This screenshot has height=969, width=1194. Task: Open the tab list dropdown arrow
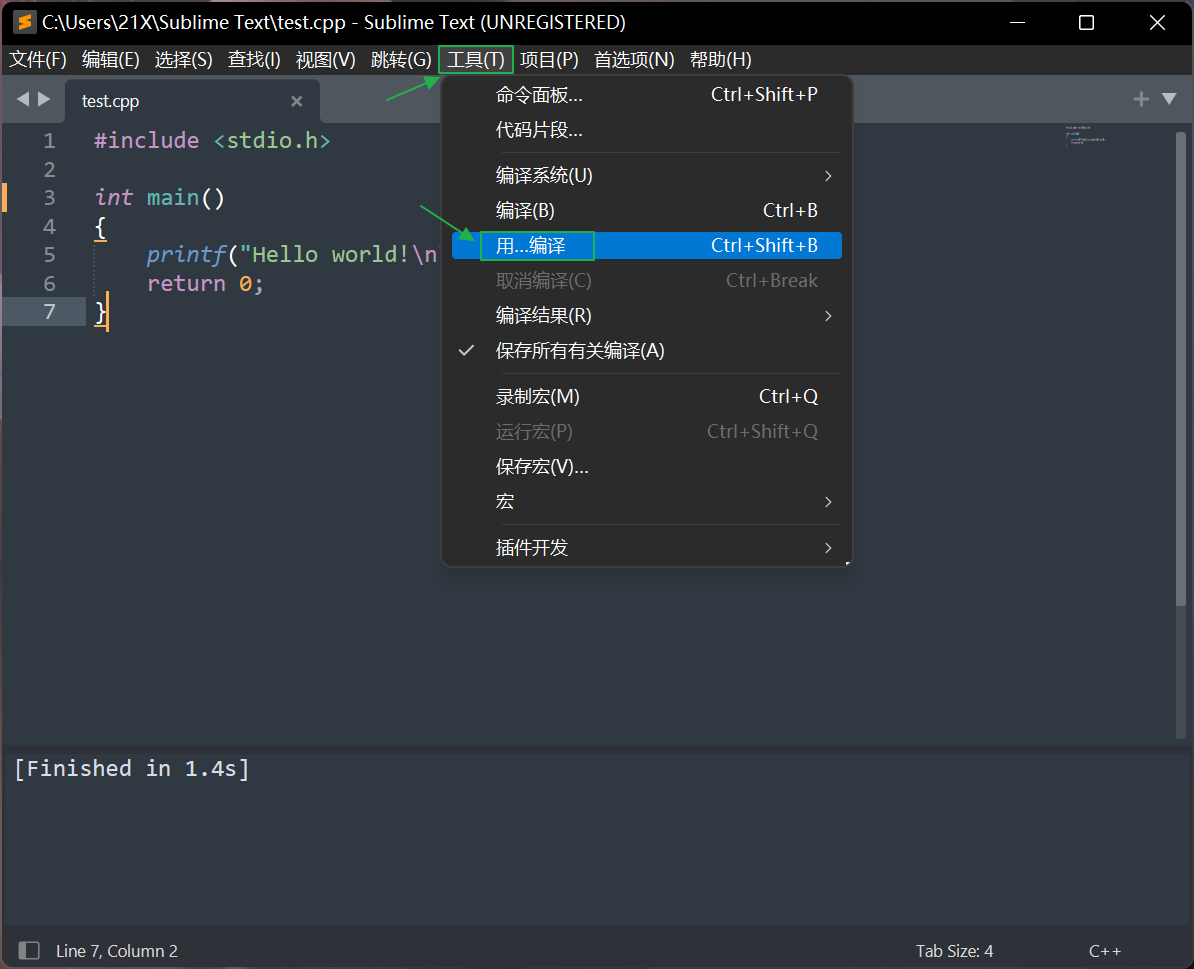1169,99
